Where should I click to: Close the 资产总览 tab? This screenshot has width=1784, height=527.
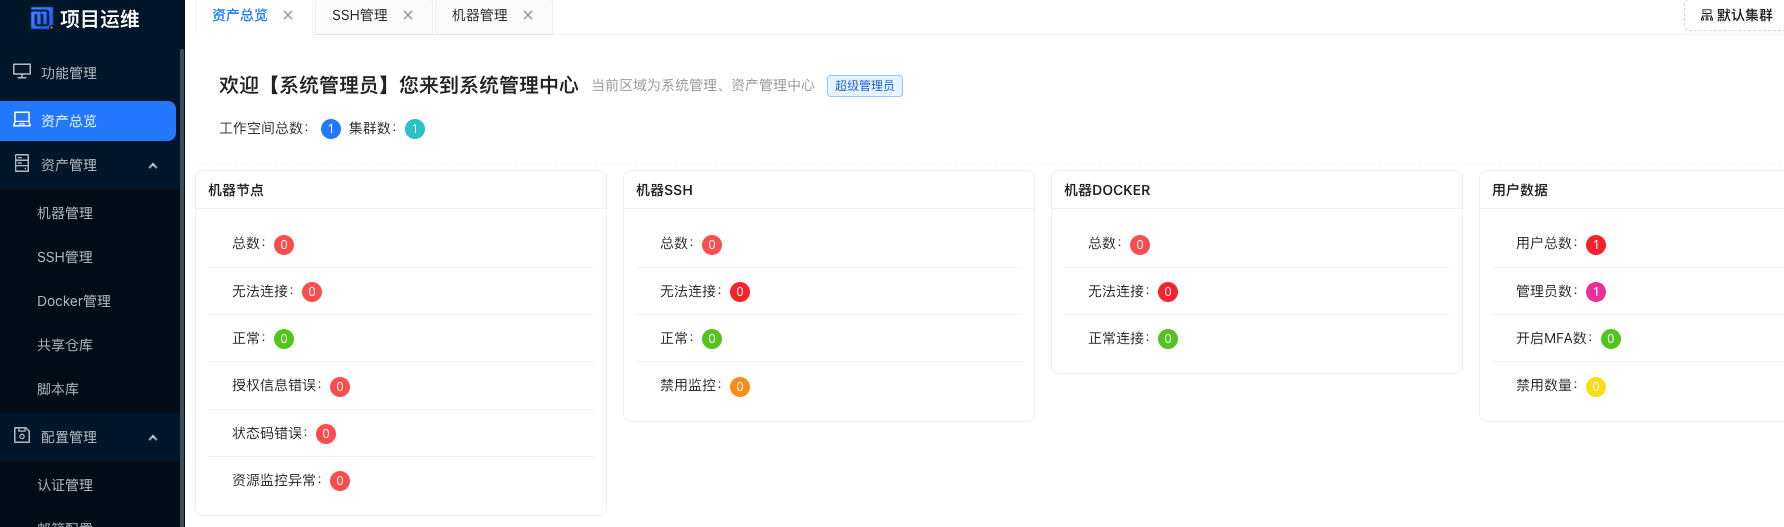288,15
